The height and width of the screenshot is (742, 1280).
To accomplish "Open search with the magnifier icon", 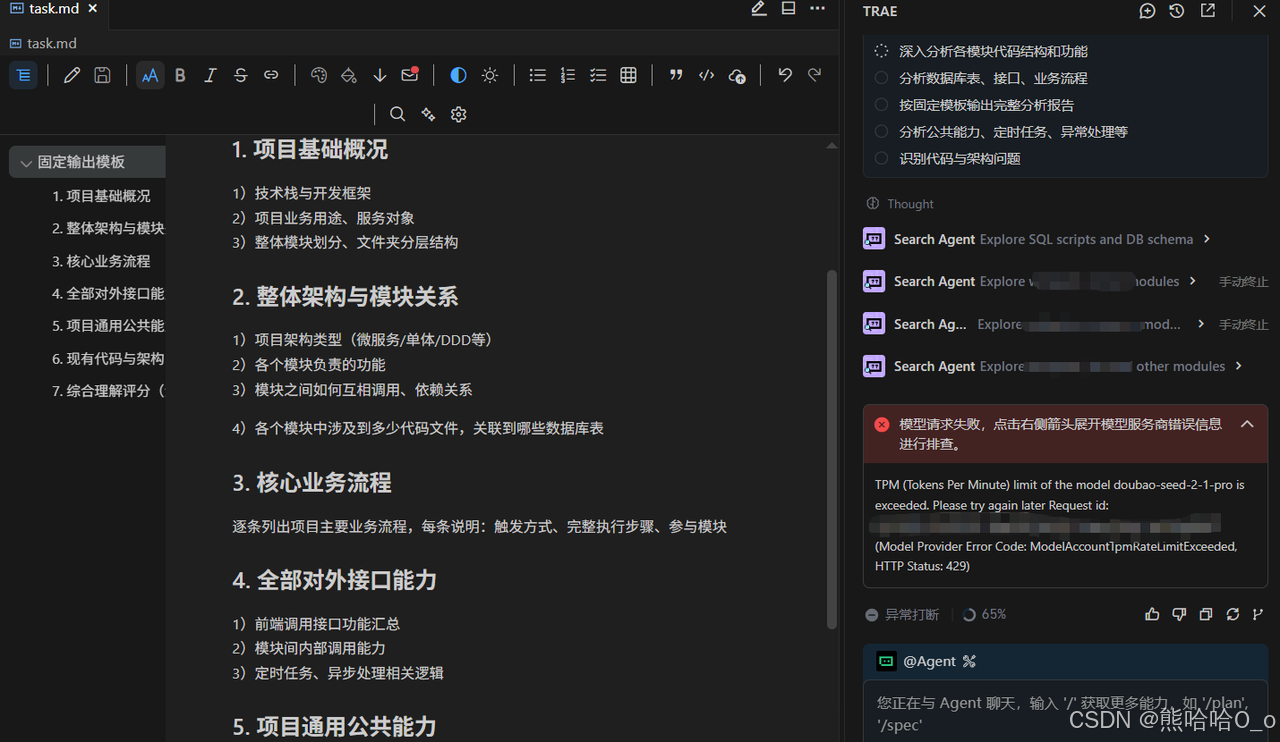I will pyautogui.click(x=397, y=114).
